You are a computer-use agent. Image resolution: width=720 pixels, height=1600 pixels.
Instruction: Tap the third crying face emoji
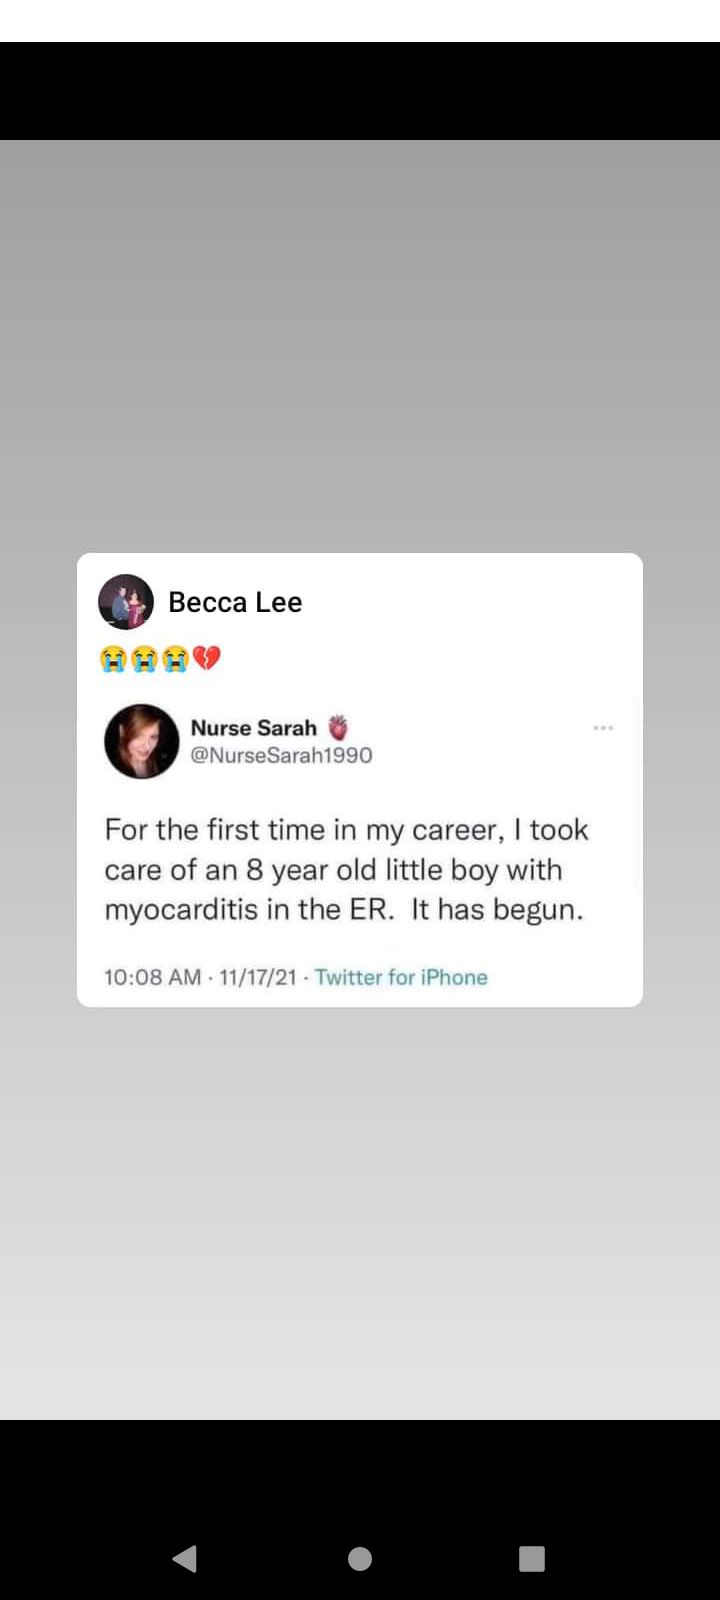[x=175, y=658]
